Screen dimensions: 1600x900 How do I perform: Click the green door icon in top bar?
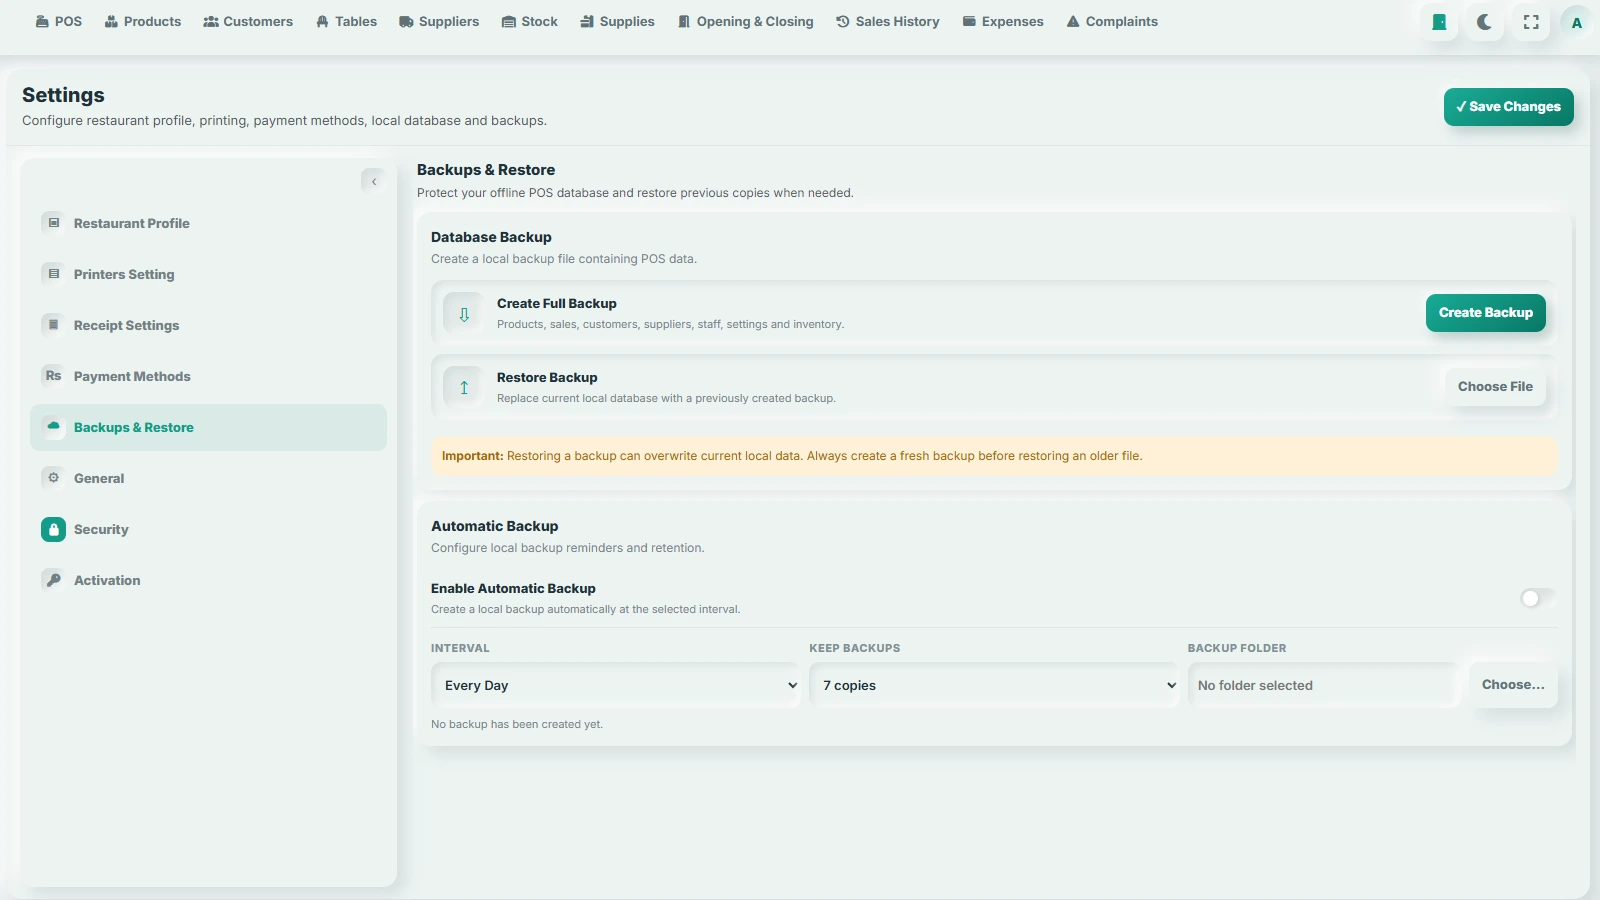(1439, 22)
